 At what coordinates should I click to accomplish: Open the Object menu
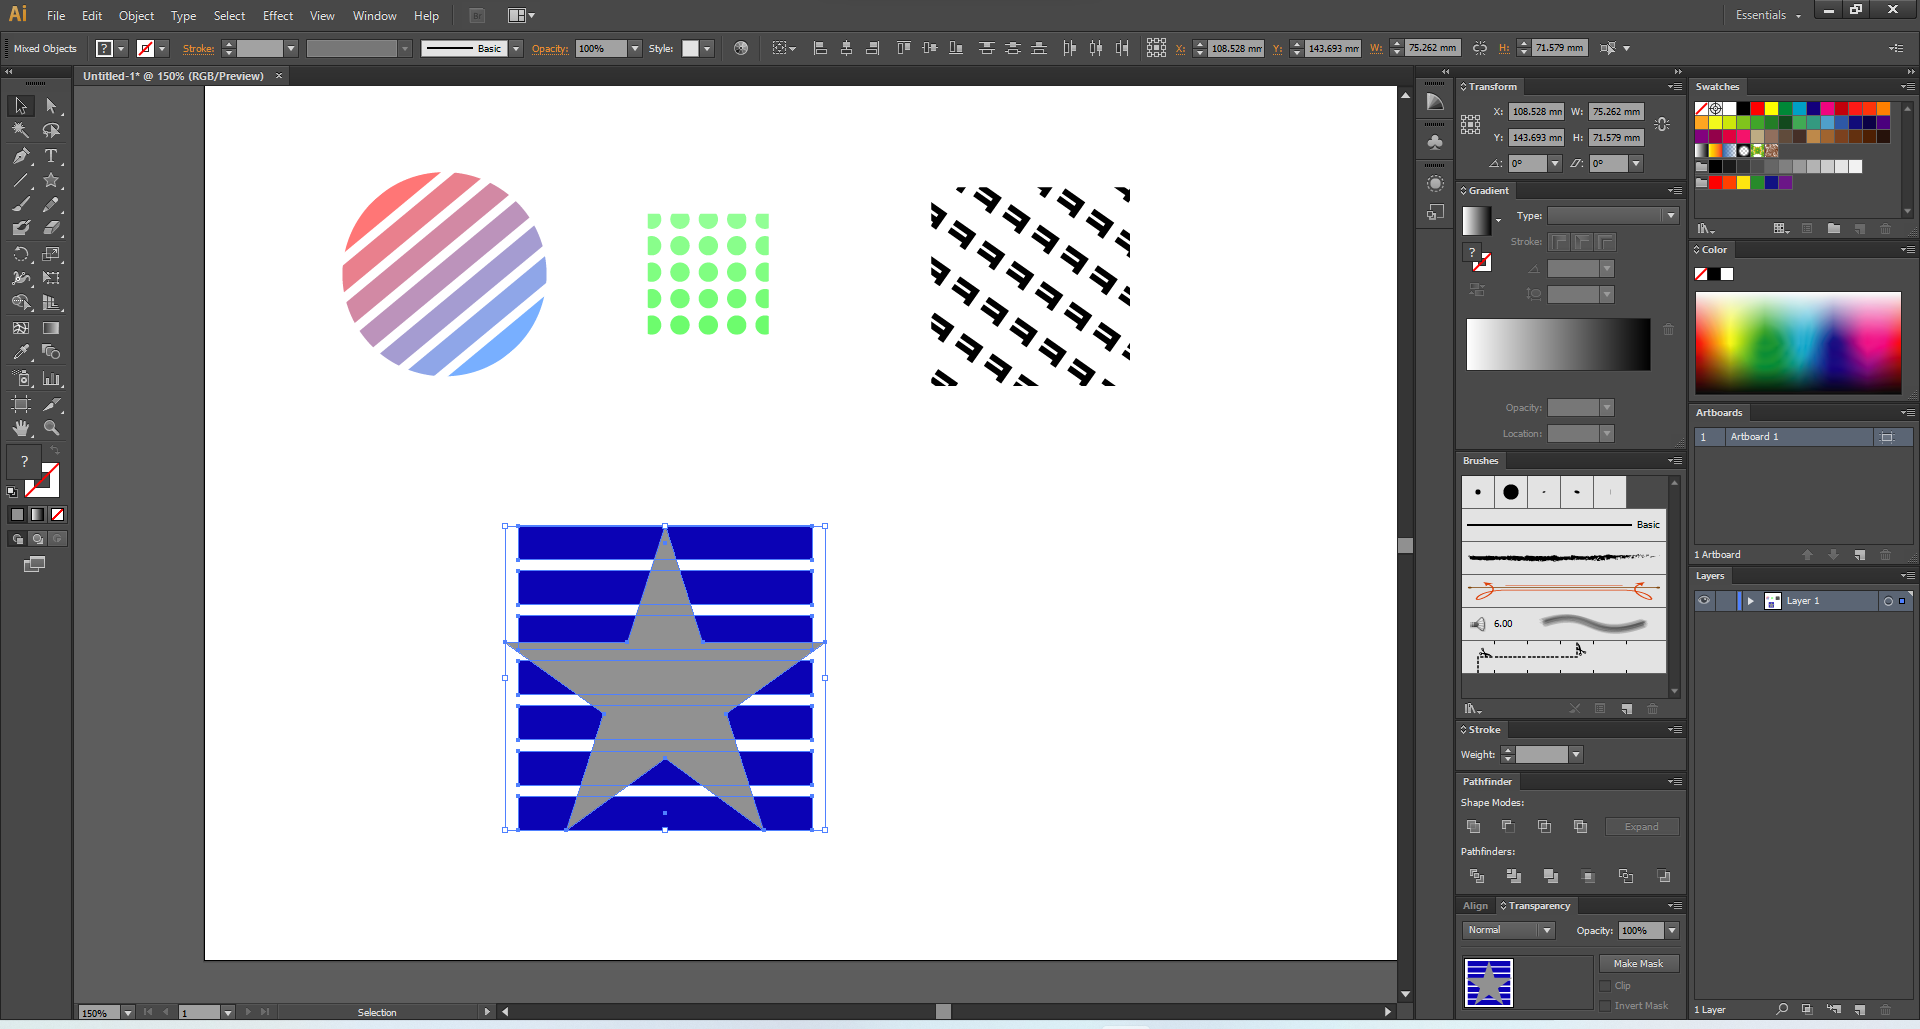click(x=136, y=16)
